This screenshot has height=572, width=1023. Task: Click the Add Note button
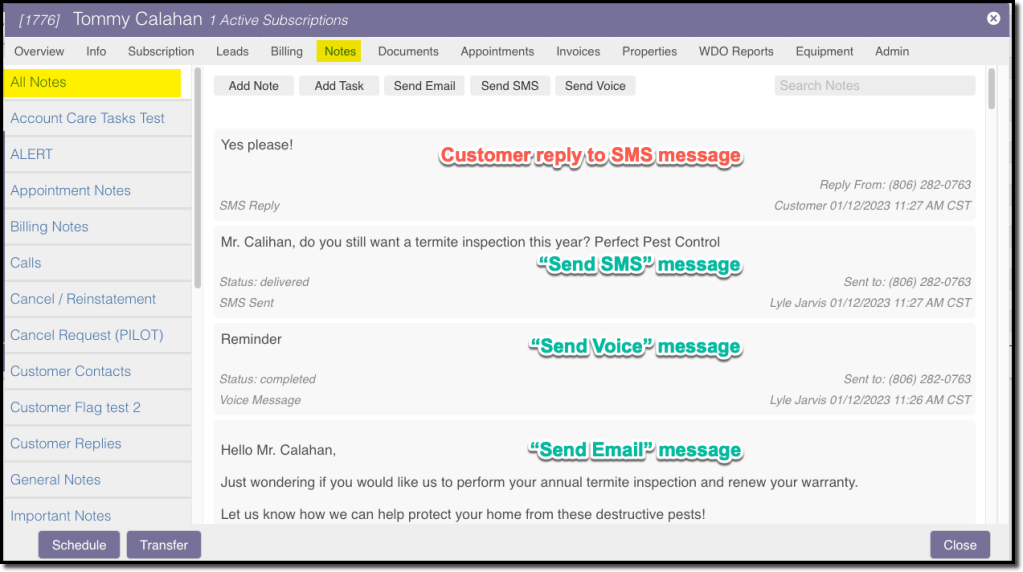[x=254, y=86]
